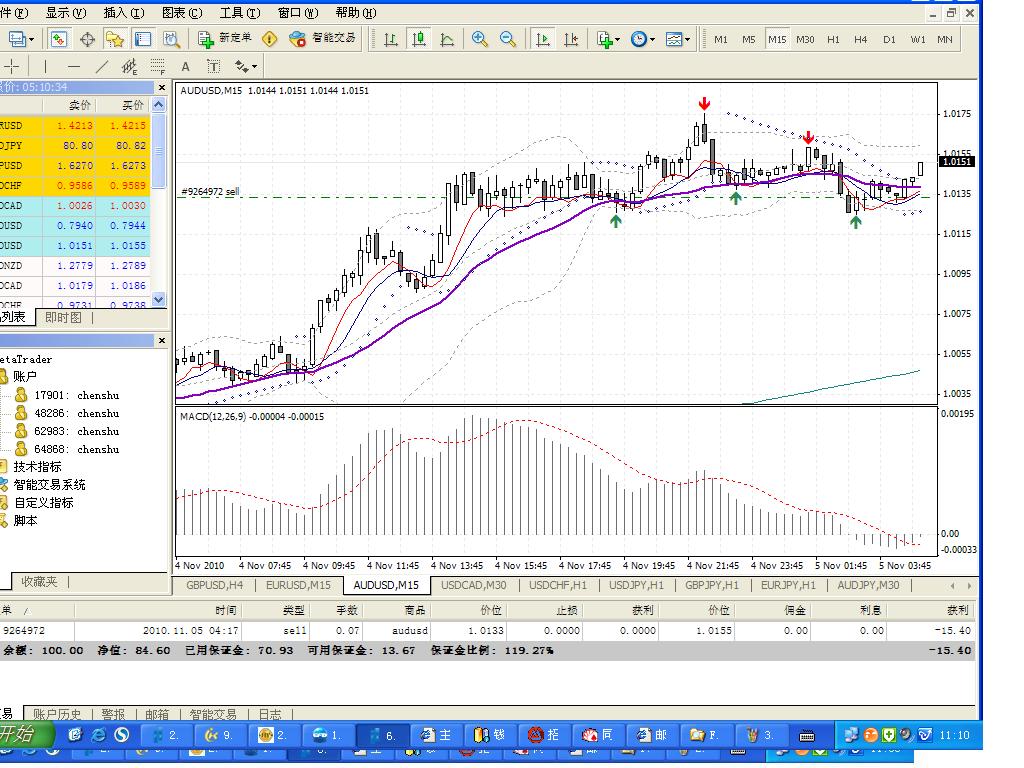Switch chart to line chart mode
The height and width of the screenshot is (768, 1024).
tap(447, 40)
